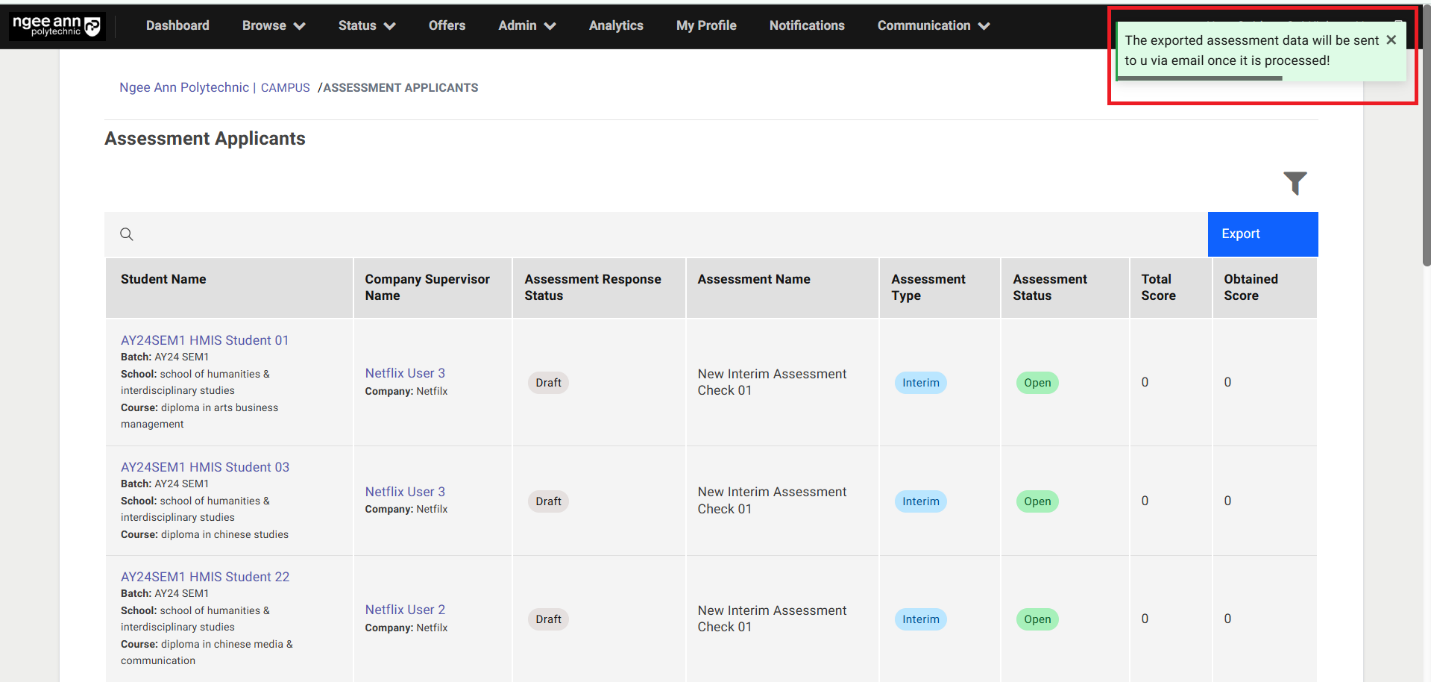Open the Analytics page
Screen dimensions: 1431x682
tap(616, 26)
